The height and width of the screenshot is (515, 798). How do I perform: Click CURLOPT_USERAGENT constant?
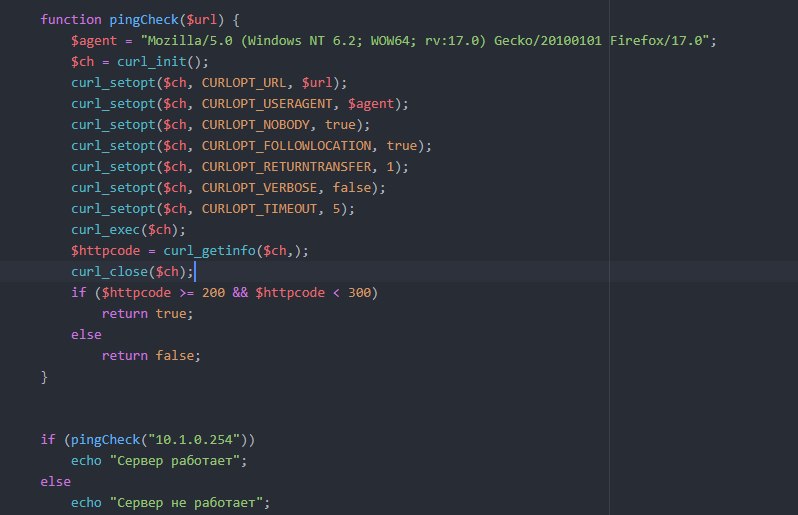[x=267, y=104]
